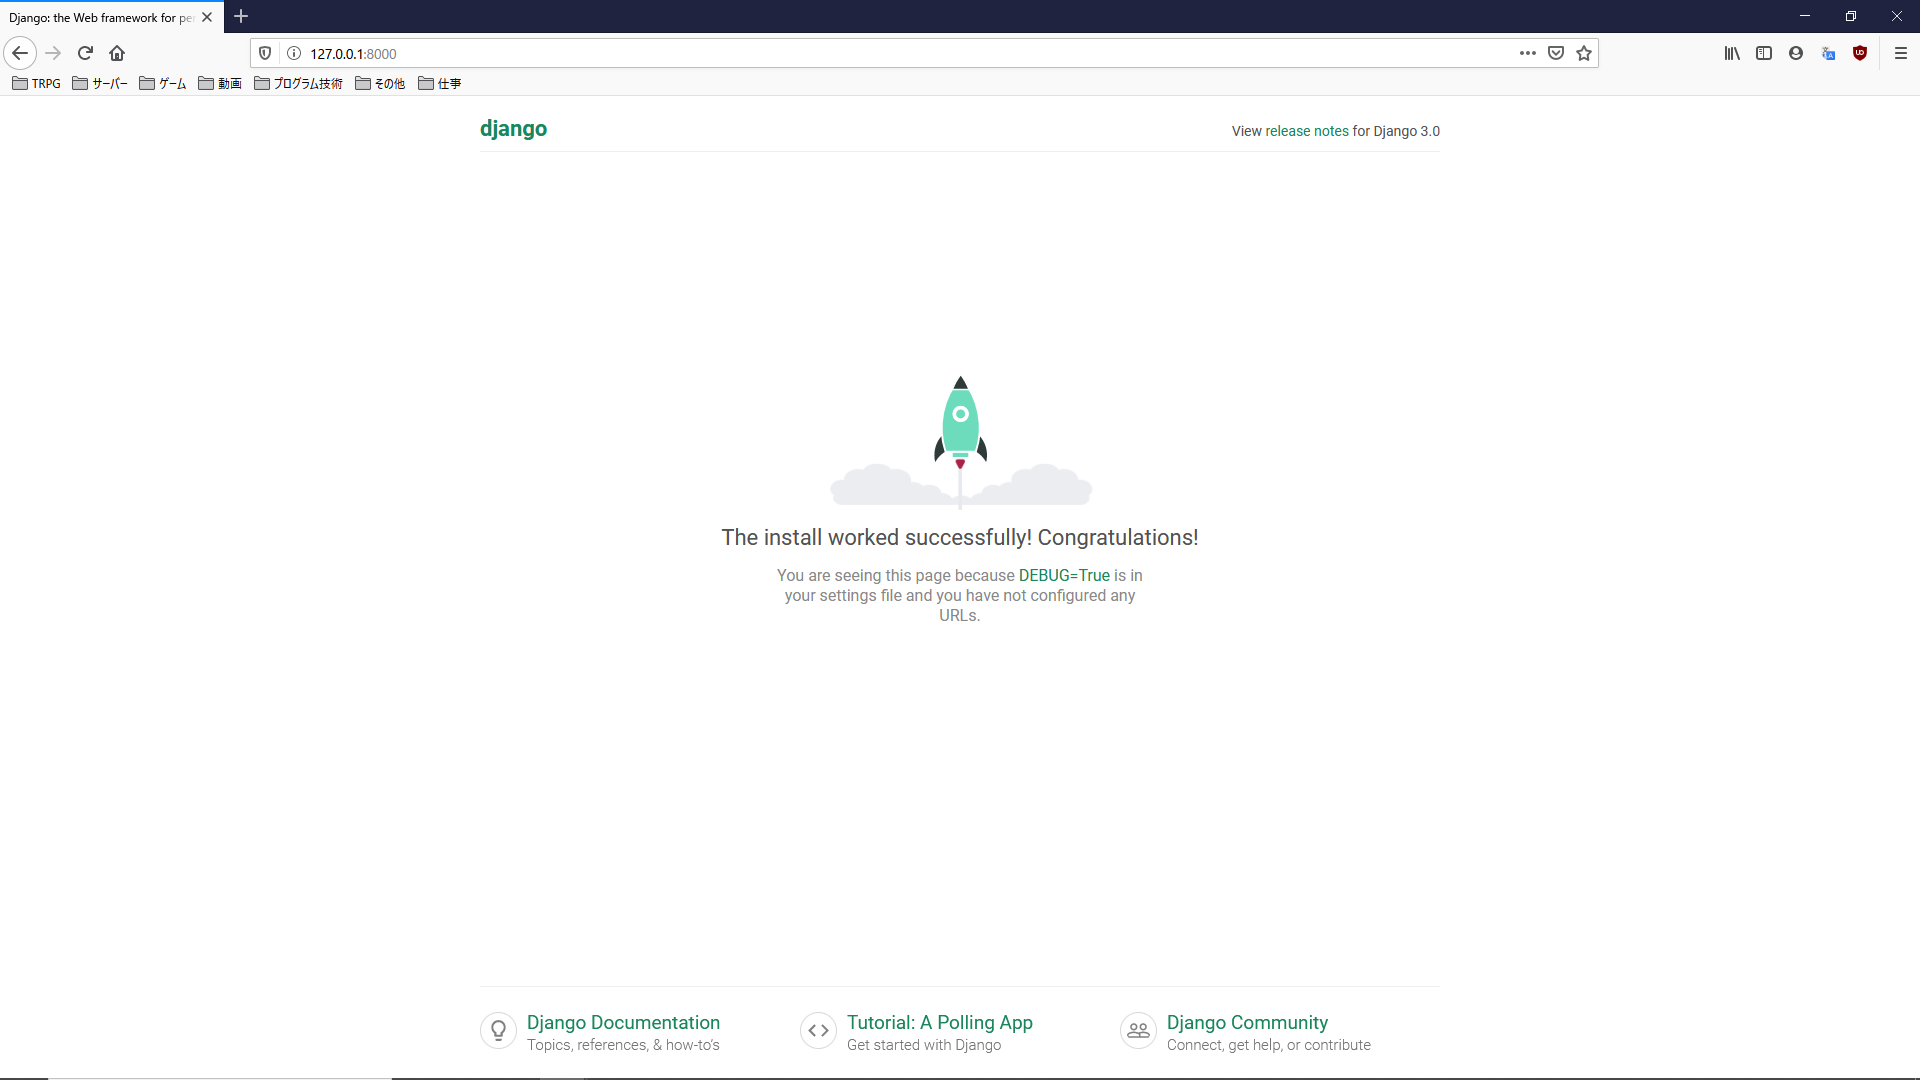Open the Firefox hamburger menu
The width and height of the screenshot is (1920, 1080).
pos(1901,53)
